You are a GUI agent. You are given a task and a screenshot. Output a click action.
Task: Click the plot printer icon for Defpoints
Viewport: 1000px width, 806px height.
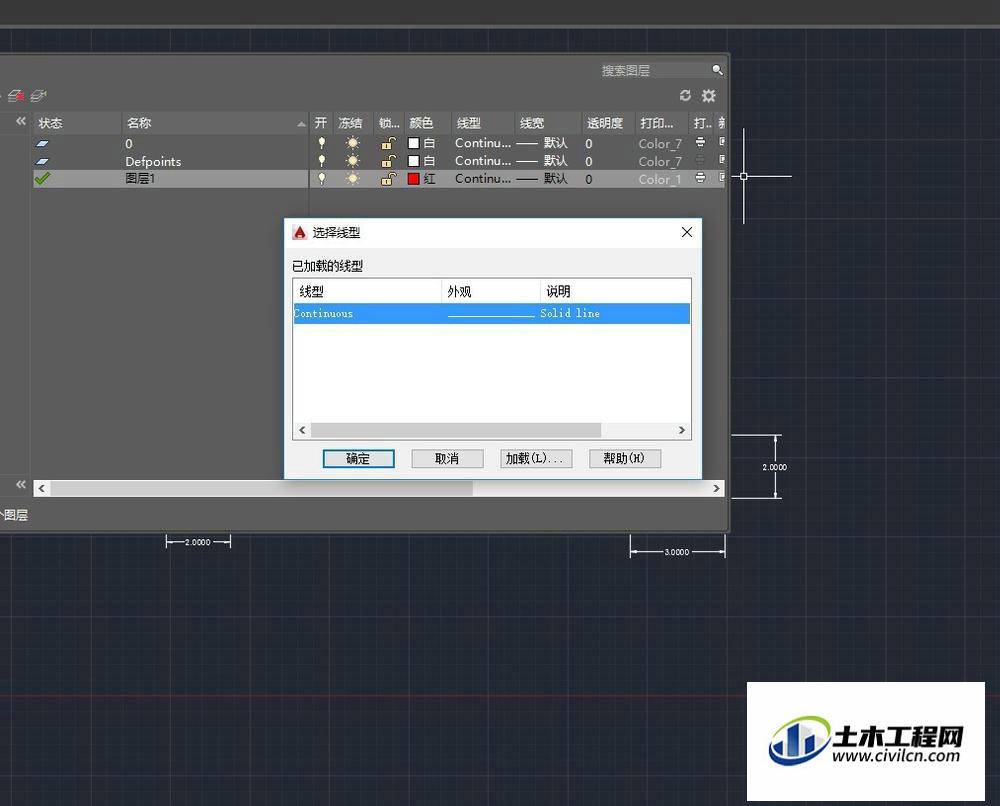point(700,159)
